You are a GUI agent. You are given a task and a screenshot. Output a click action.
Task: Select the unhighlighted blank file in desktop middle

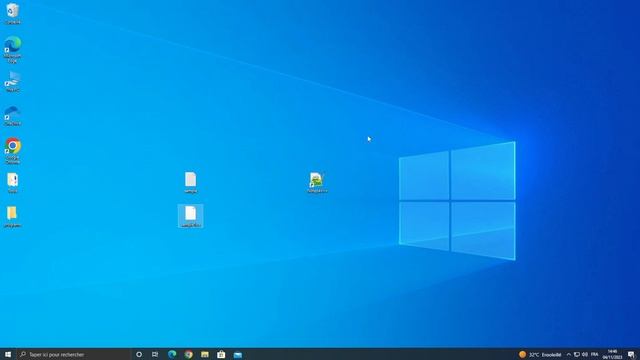191,182
